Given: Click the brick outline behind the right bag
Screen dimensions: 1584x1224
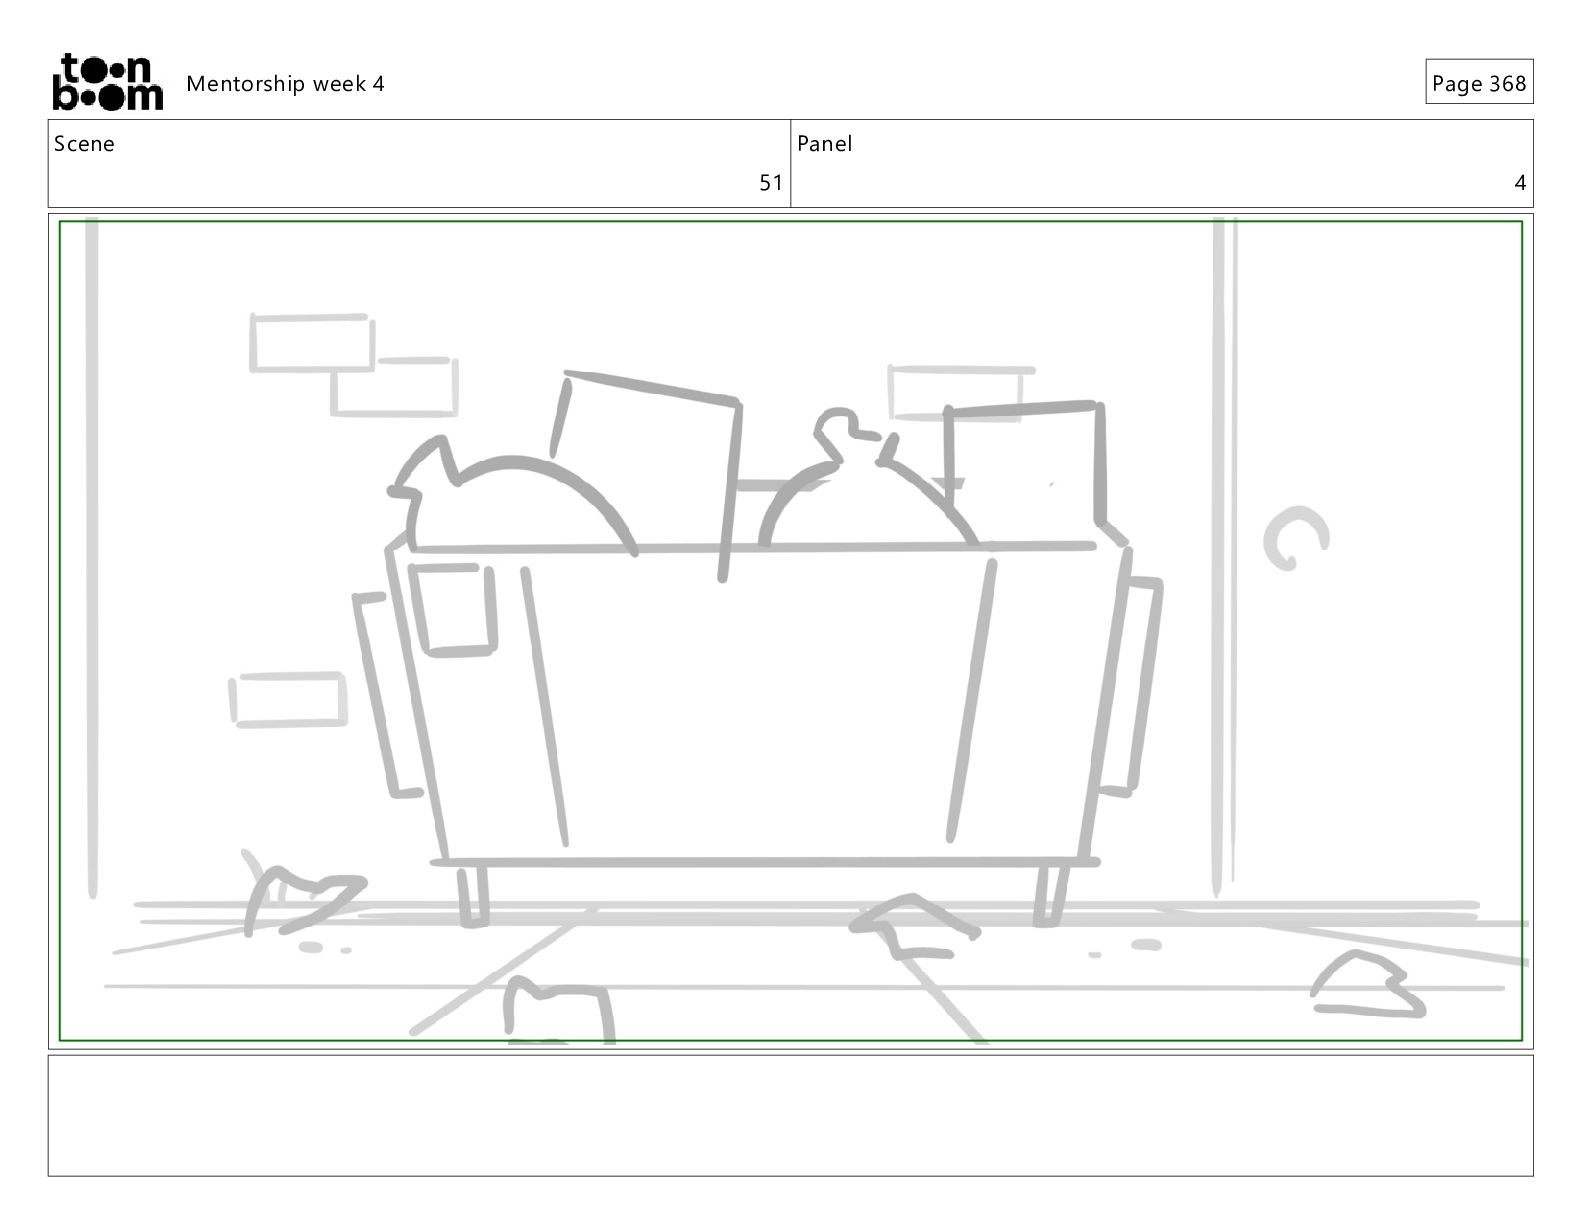Looking at the screenshot, I should point(955,392).
